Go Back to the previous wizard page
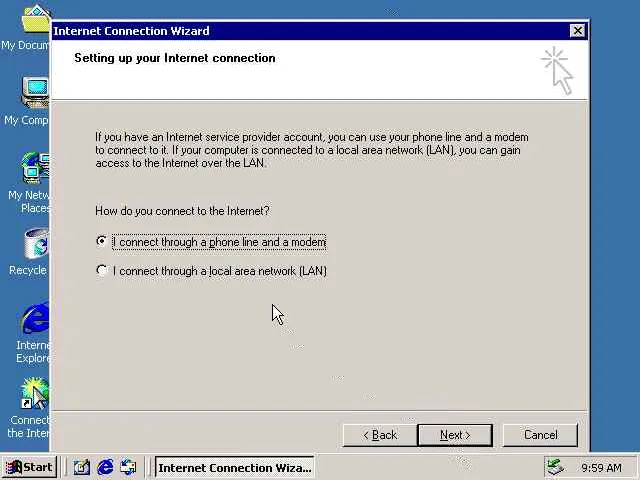This screenshot has width=640, height=480. [380, 435]
